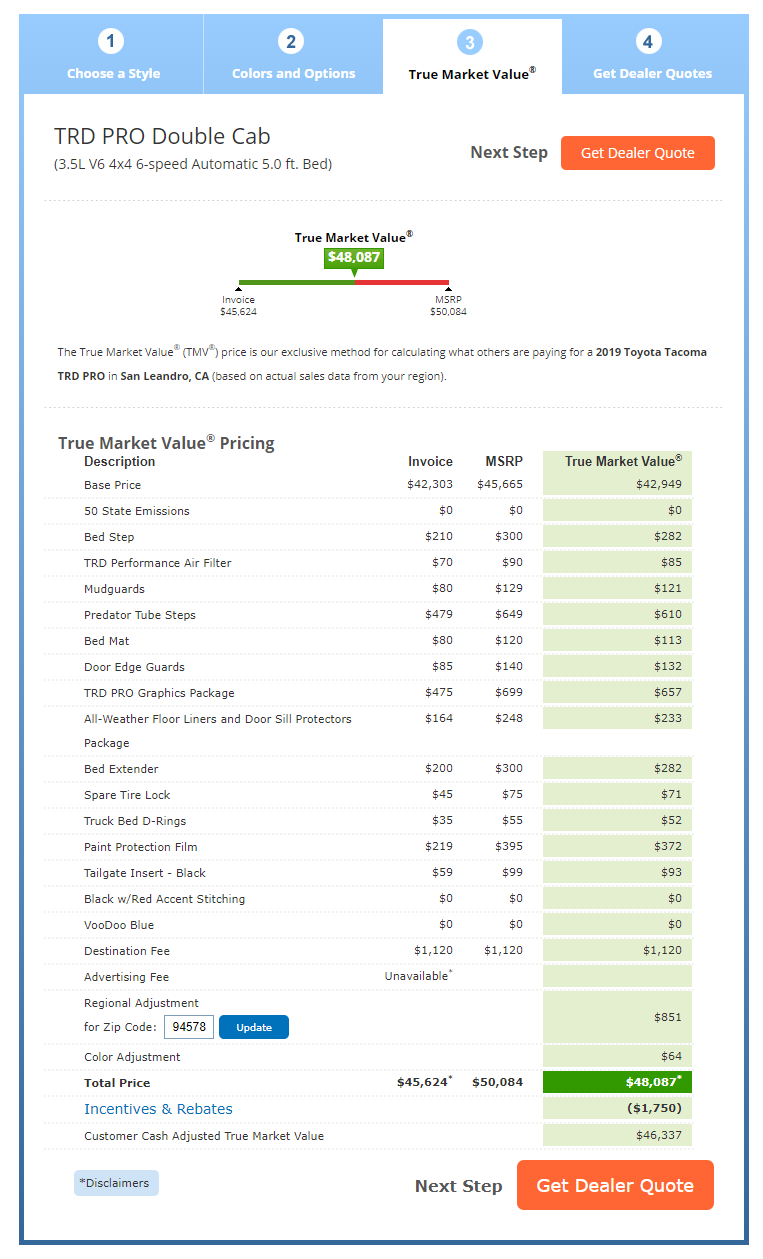Click the step 4 circle icon

tap(649, 41)
